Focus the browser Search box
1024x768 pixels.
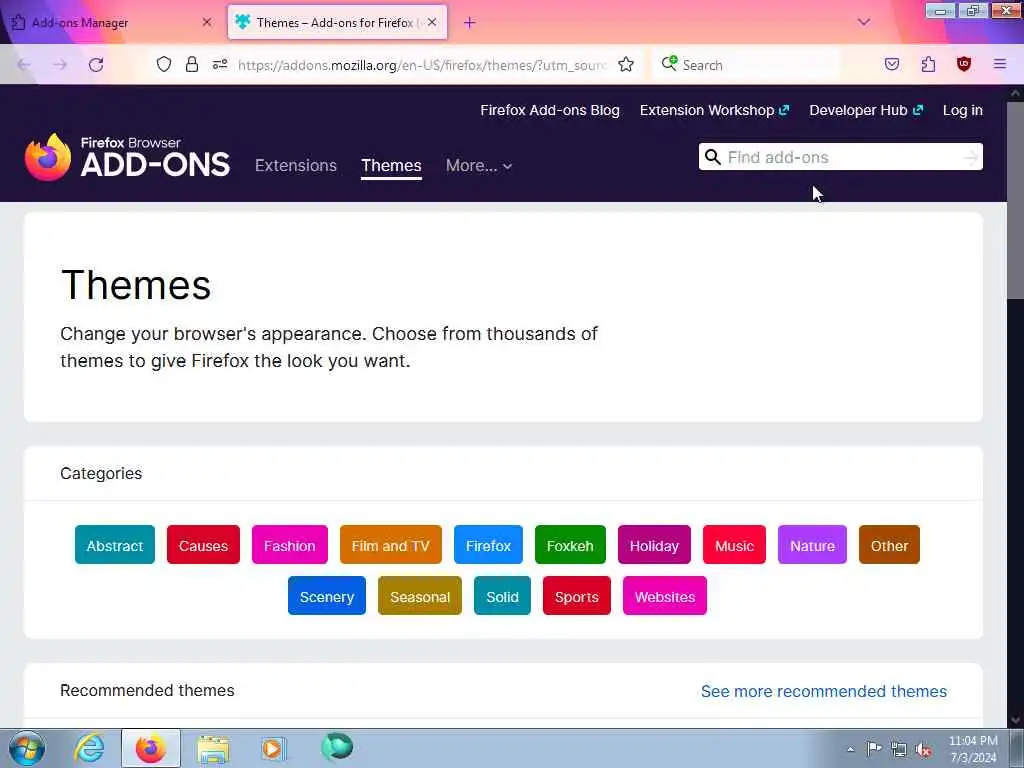coord(745,65)
